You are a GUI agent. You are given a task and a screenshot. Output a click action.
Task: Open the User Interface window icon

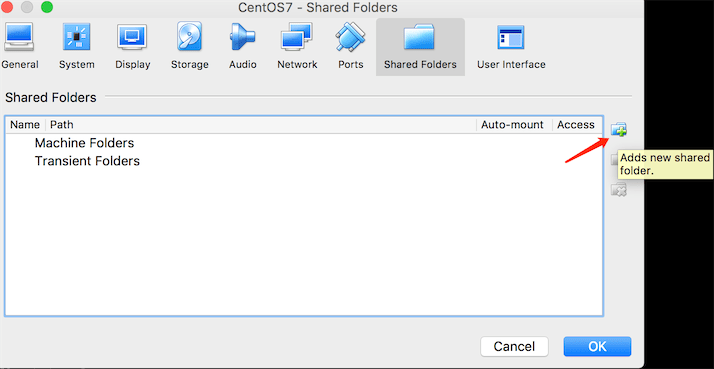pyautogui.click(x=510, y=37)
